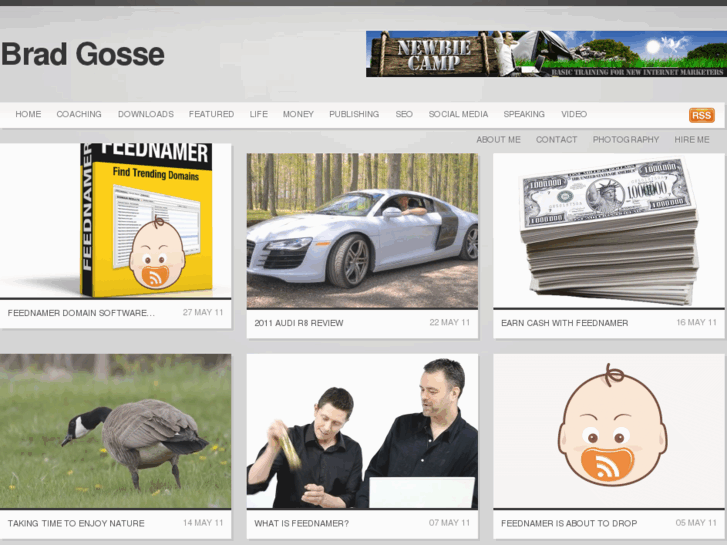
Task: Open the 2011 Audi R8 Review post
Action: pos(299,323)
